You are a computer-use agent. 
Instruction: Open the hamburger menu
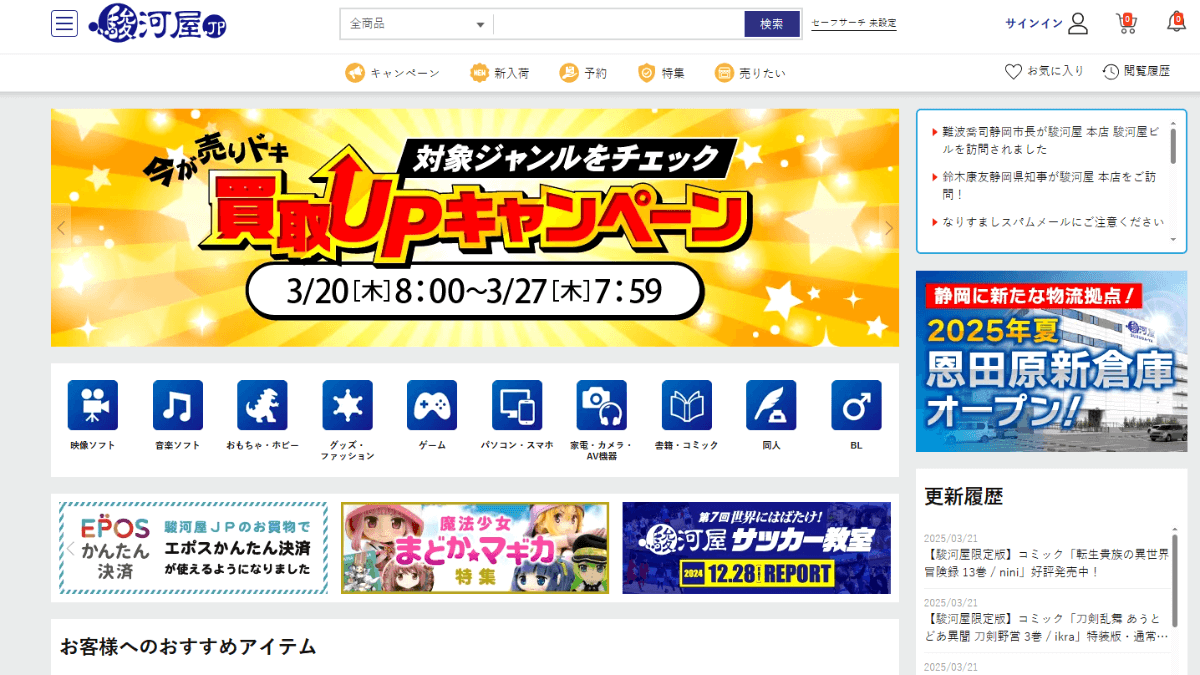(x=64, y=24)
